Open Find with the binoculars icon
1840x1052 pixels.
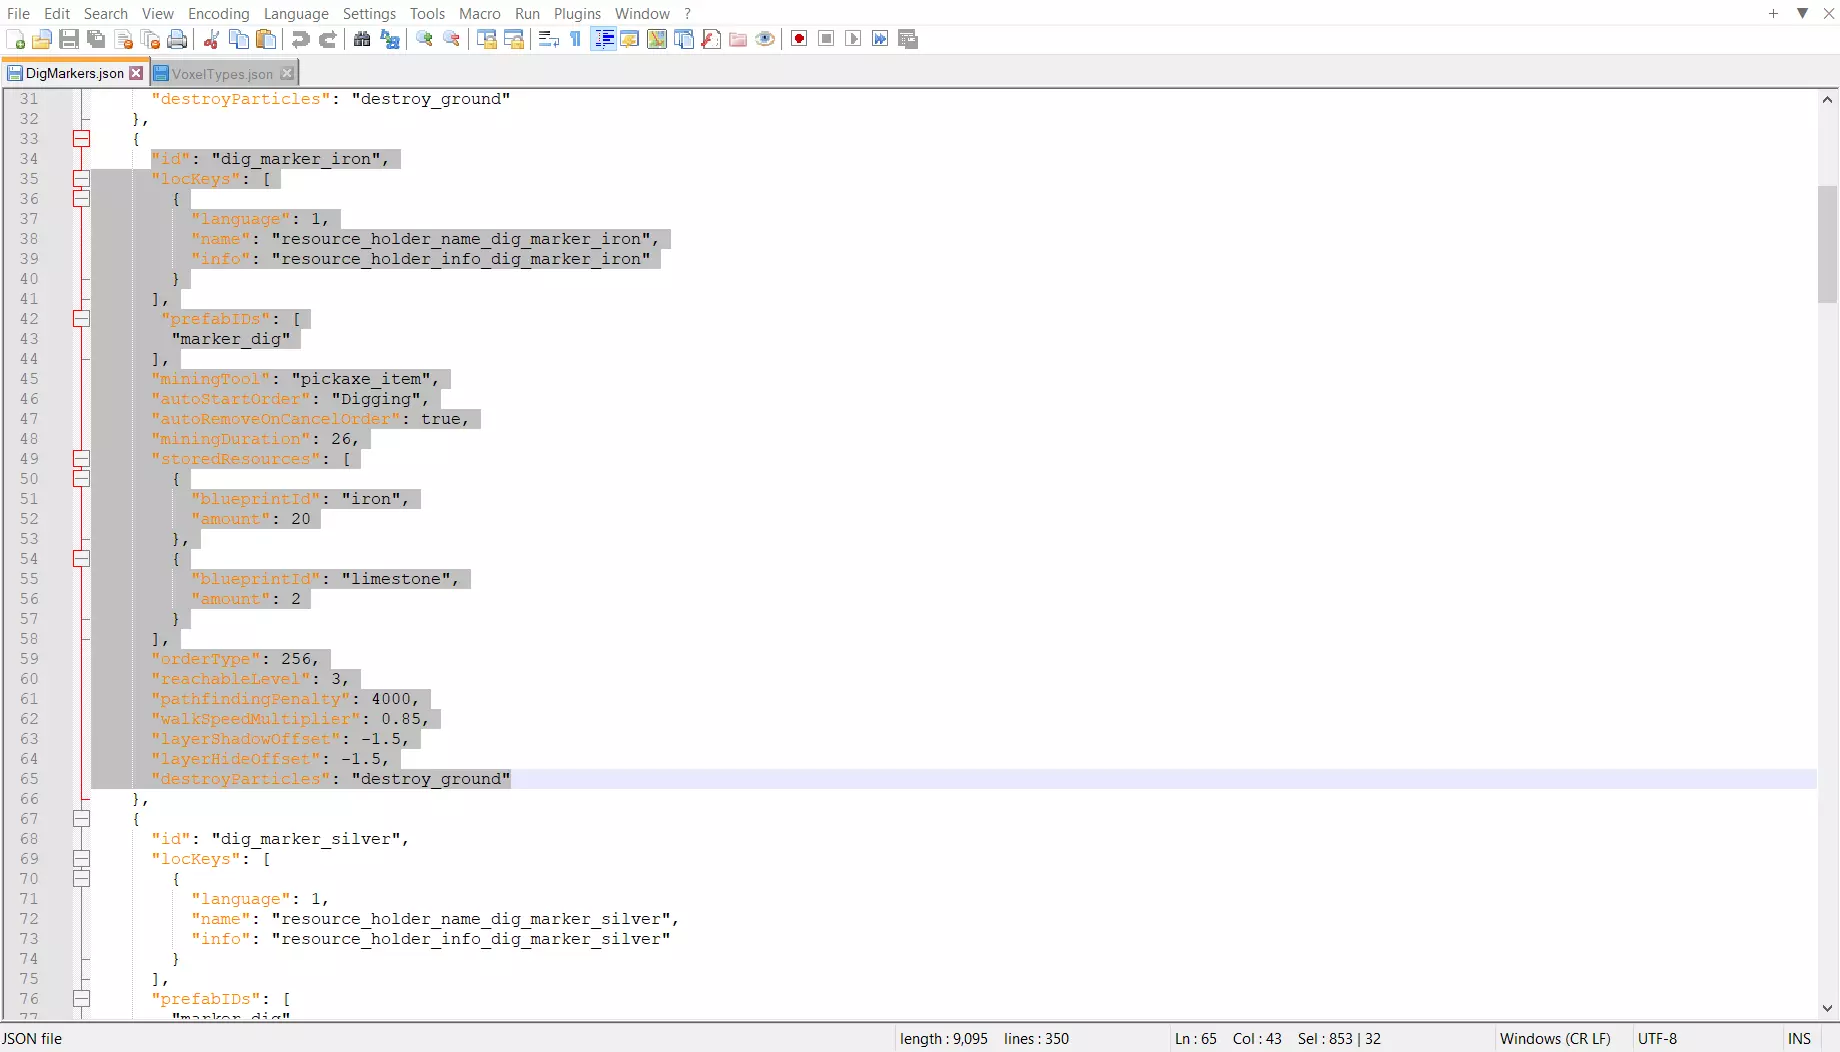(x=362, y=39)
